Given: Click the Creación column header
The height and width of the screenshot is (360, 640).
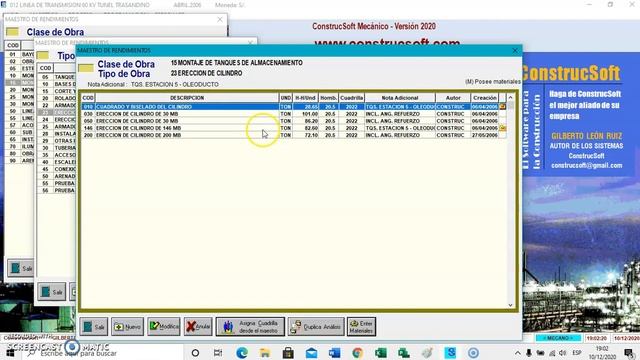Looking at the screenshot, I should coord(485,98).
